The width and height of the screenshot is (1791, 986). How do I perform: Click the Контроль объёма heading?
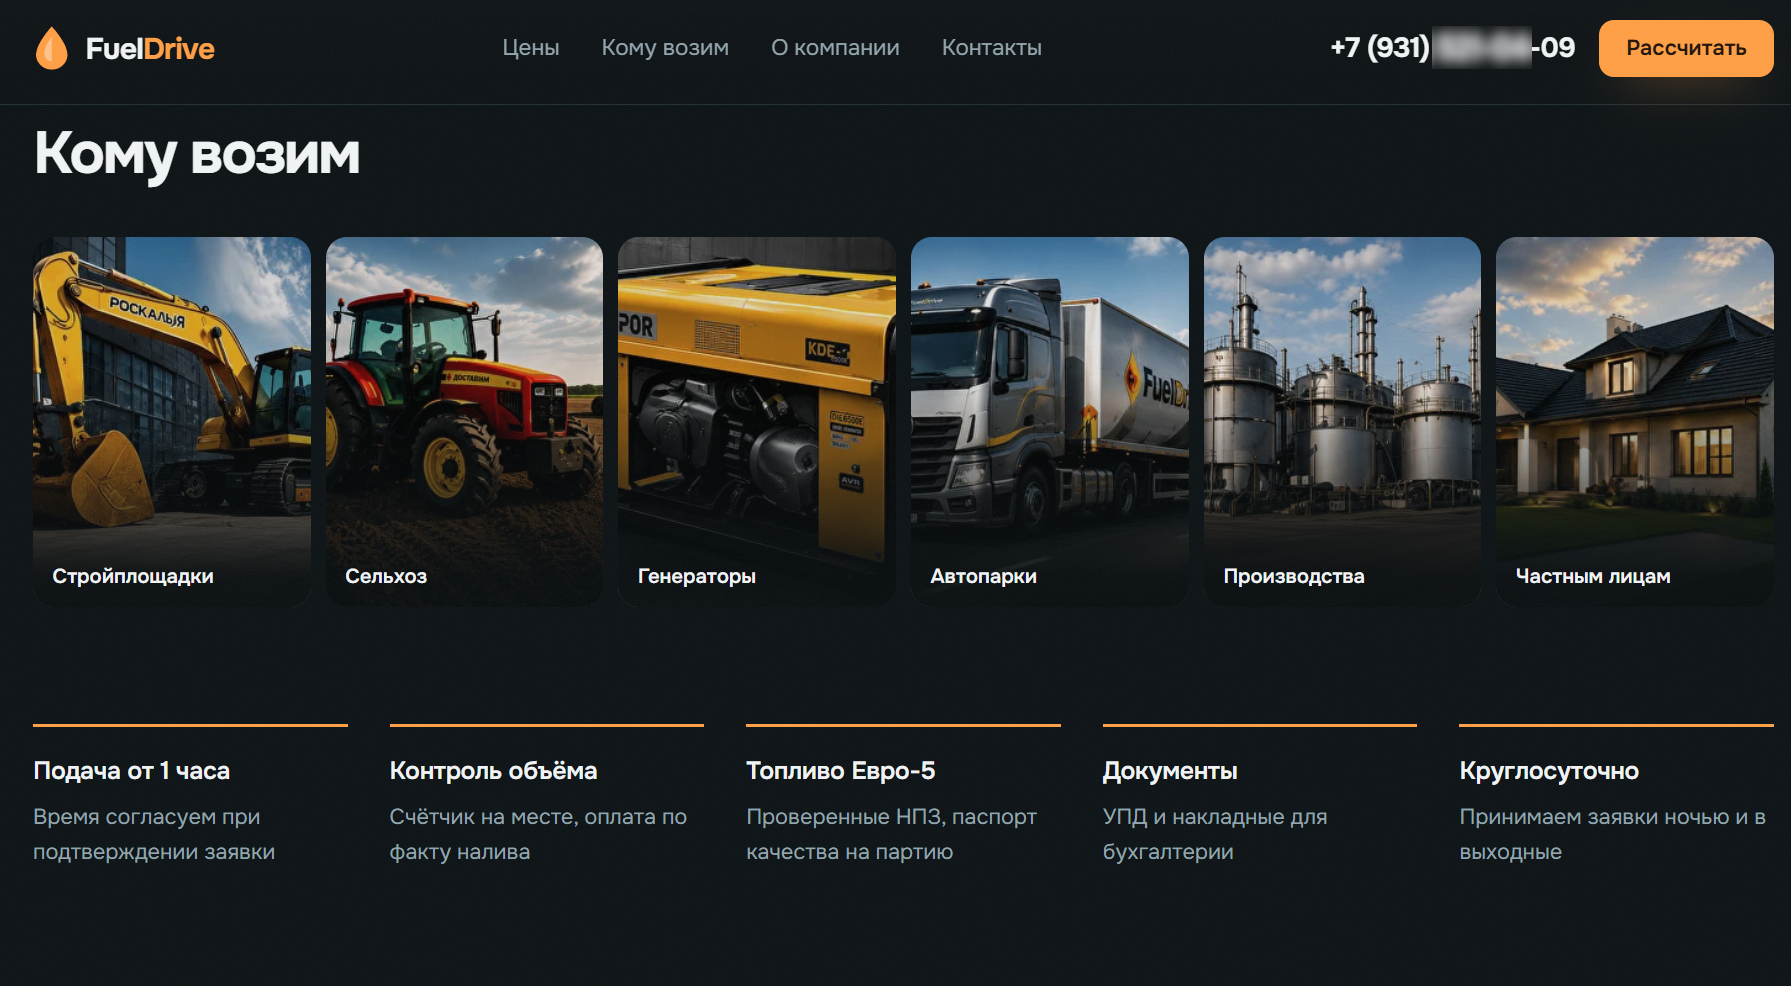click(x=493, y=771)
